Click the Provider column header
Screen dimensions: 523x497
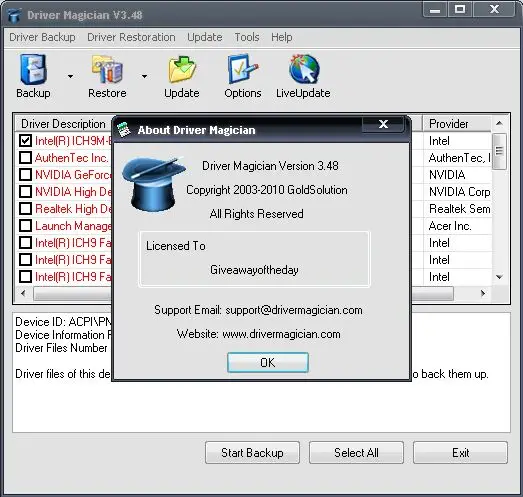(457, 124)
